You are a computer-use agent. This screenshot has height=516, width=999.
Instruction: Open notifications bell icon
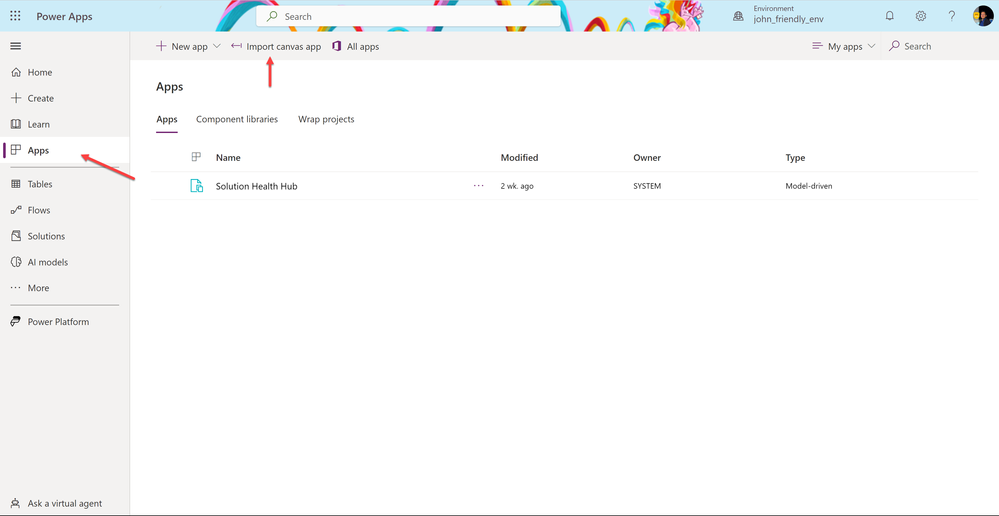click(x=890, y=17)
